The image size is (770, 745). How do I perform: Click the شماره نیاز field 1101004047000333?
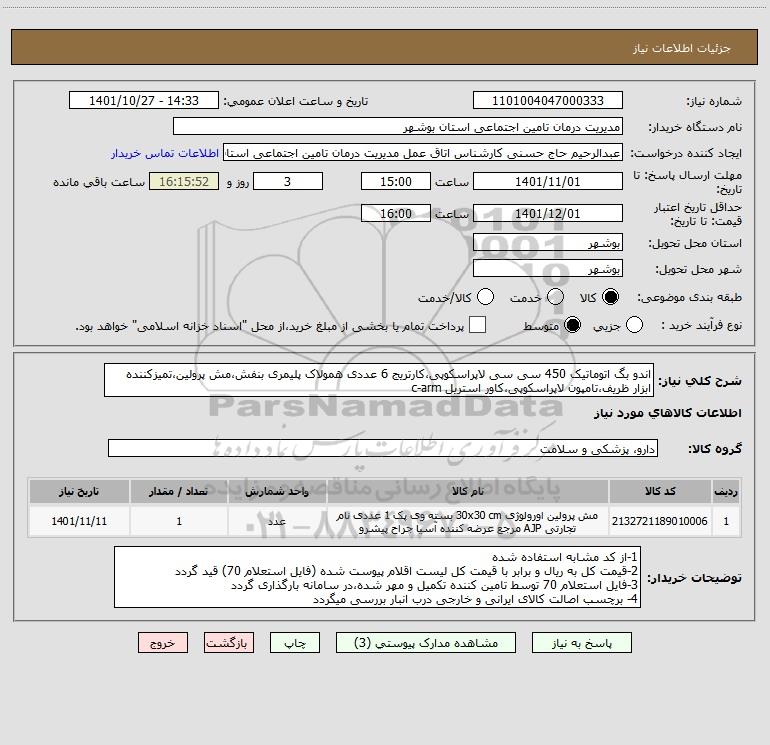[548, 101]
